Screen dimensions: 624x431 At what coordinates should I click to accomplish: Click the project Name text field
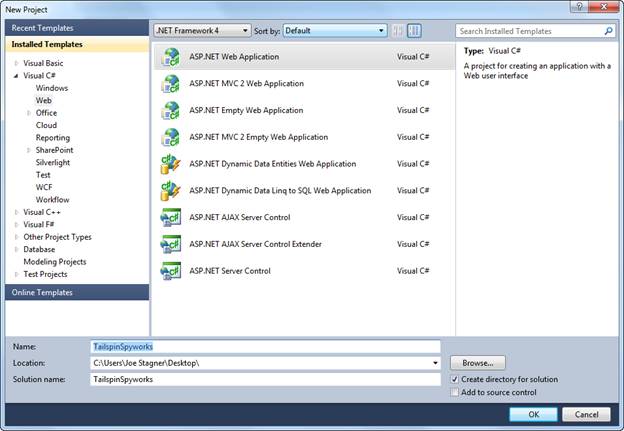click(265, 347)
